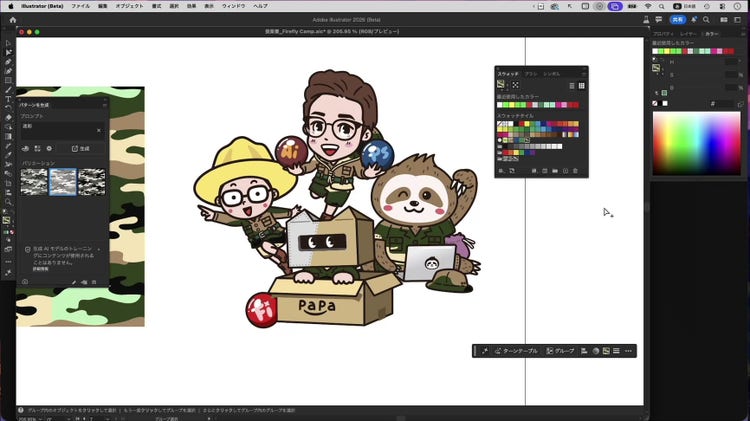Select the Type tool in toolbar
The height and width of the screenshot is (421, 750).
[8, 99]
